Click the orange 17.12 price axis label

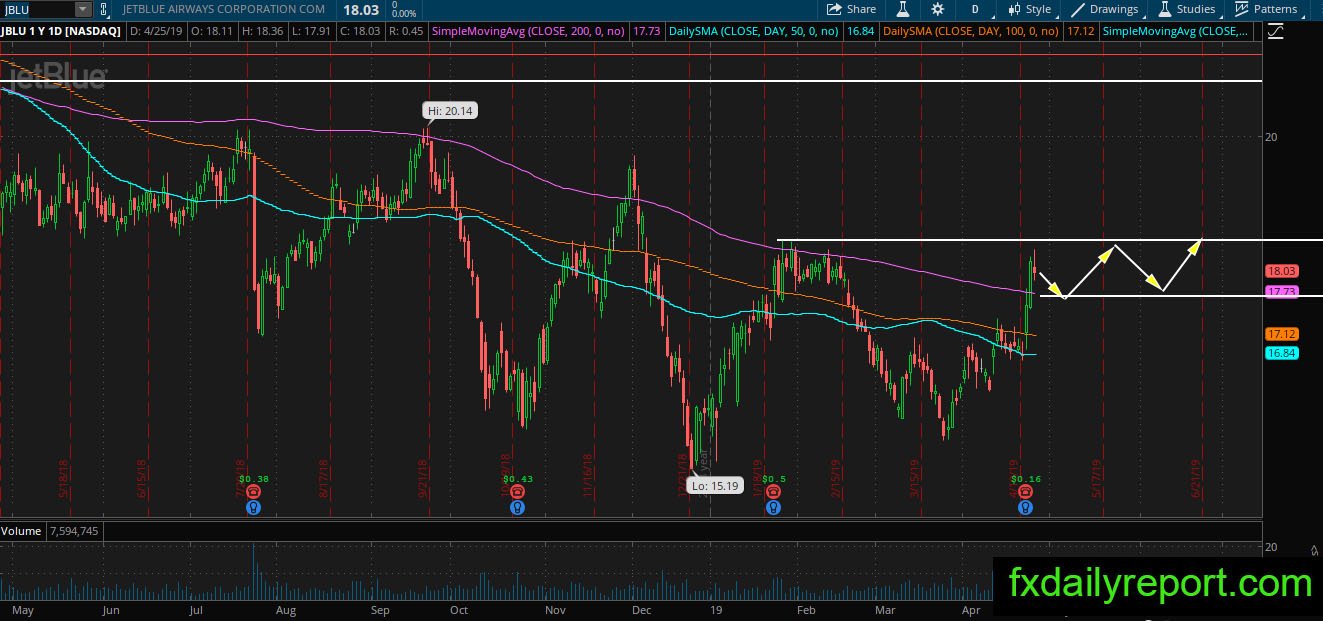[x=1281, y=333]
